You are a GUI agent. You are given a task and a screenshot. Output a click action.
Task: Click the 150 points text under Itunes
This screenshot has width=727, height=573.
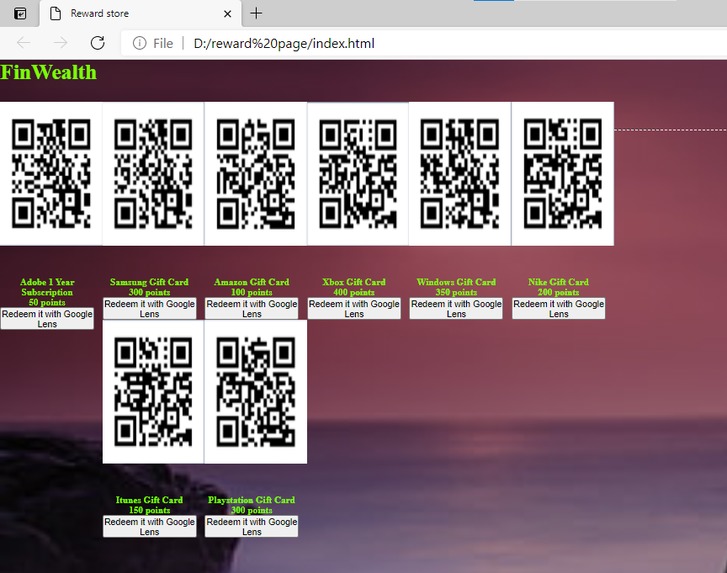(x=149, y=510)
